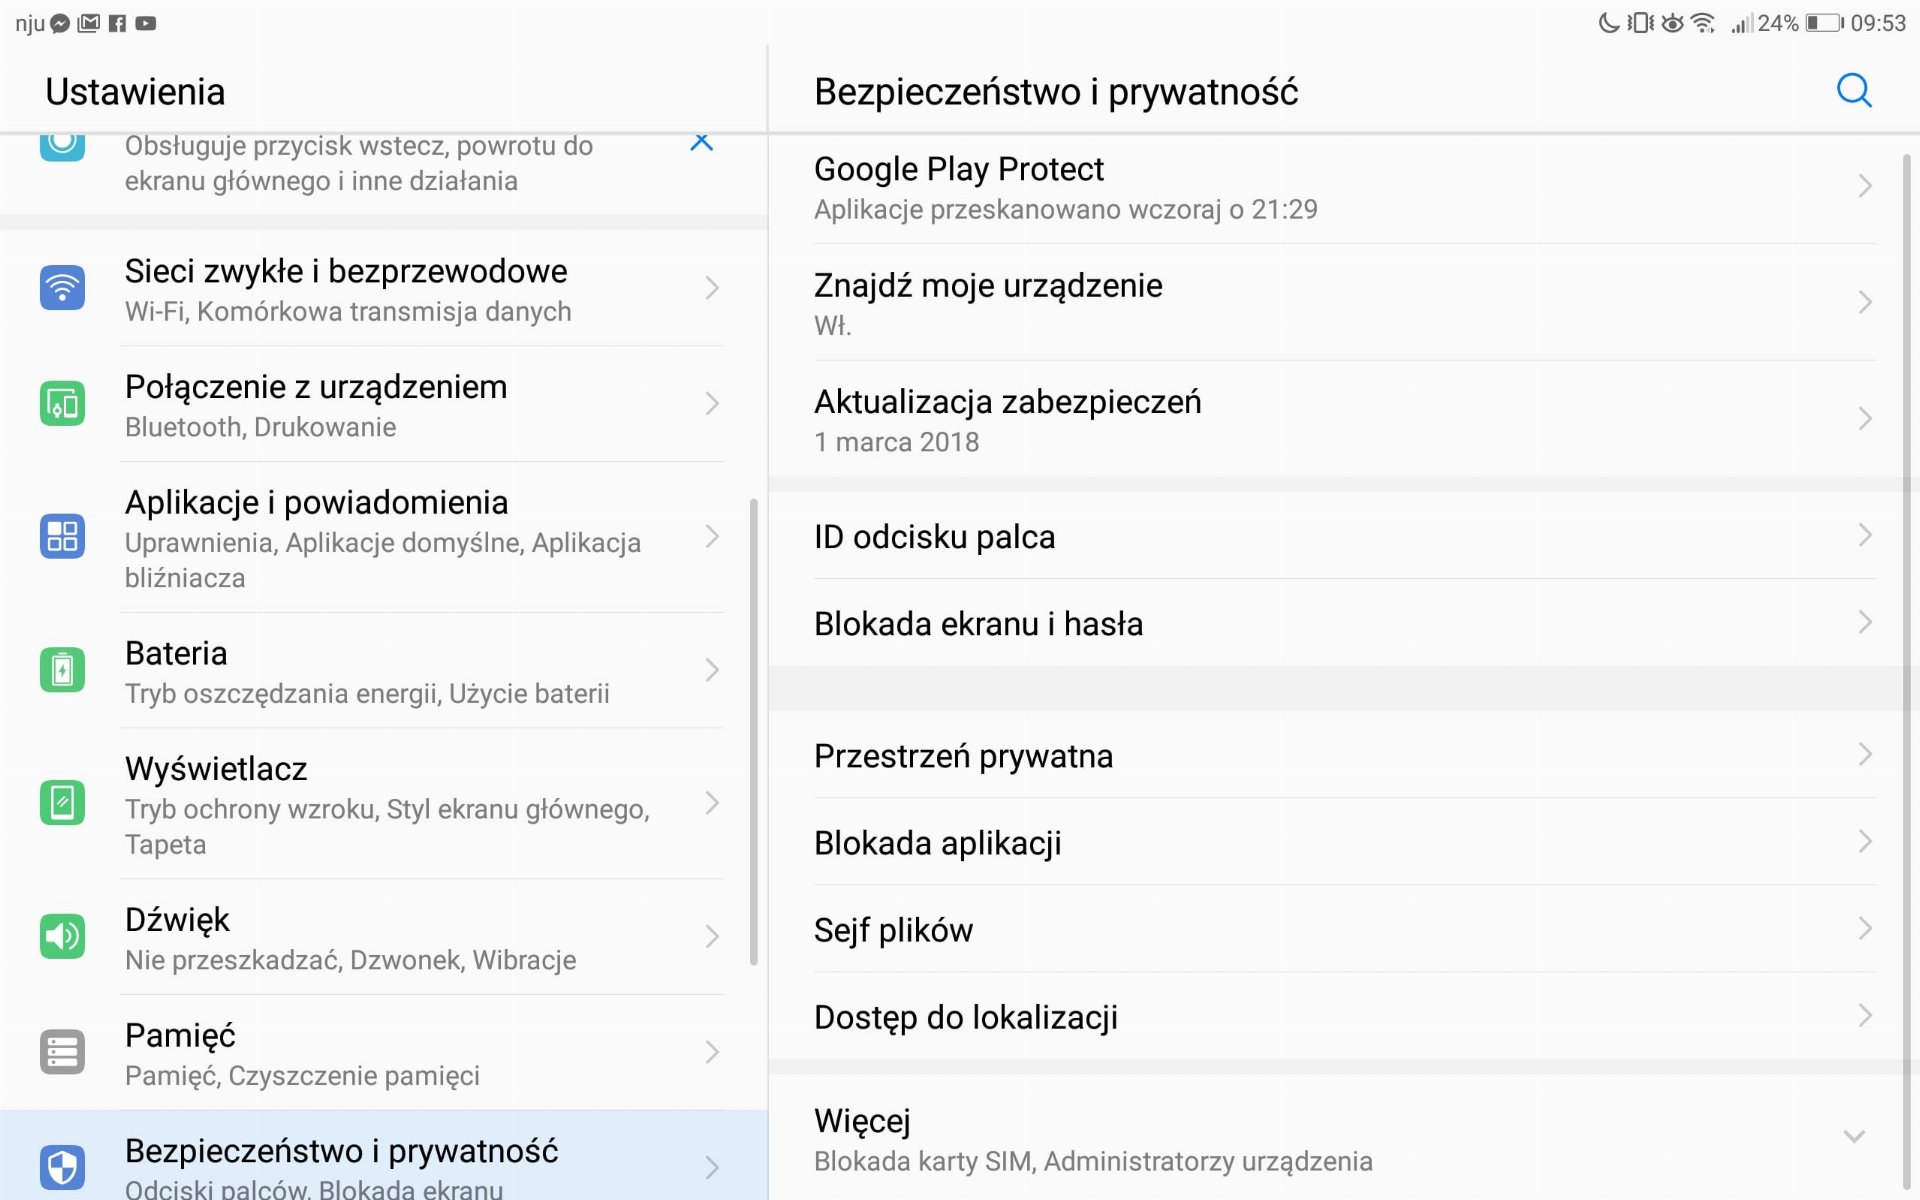Open Przestrzeń prywatna
1920x1200 pixels.
tap(1344, 755)
